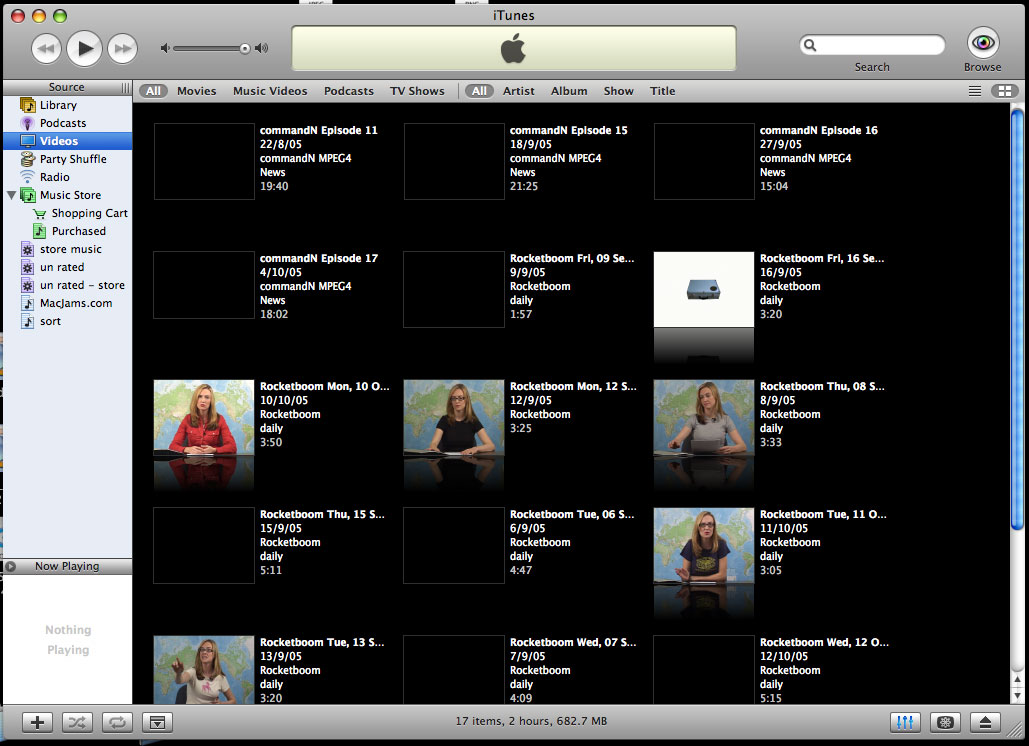Collapse the Music Store disclosure triangle
The width and height of the screenshot is (1029, 746).
pyautogui.click(x=11, y=195)
